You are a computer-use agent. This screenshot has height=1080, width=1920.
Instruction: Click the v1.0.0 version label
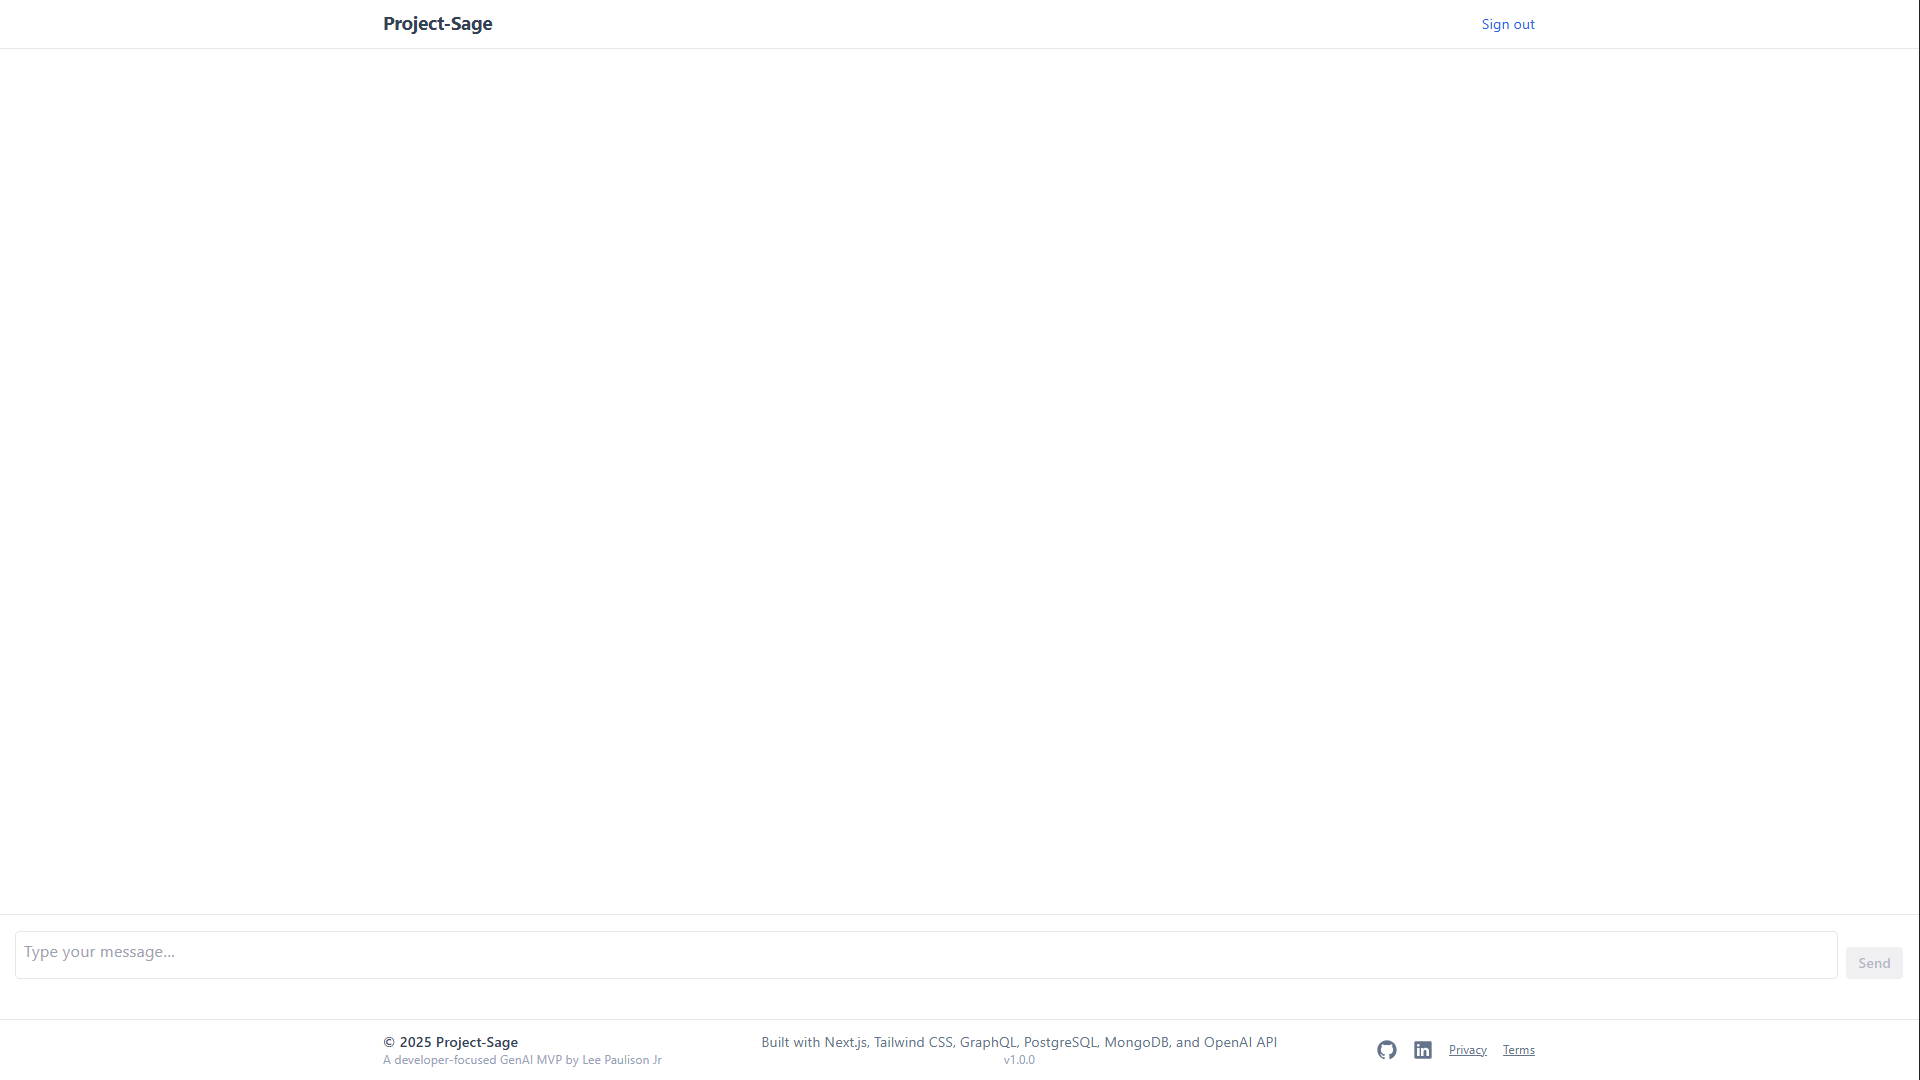click(x=1019, y=1060)
